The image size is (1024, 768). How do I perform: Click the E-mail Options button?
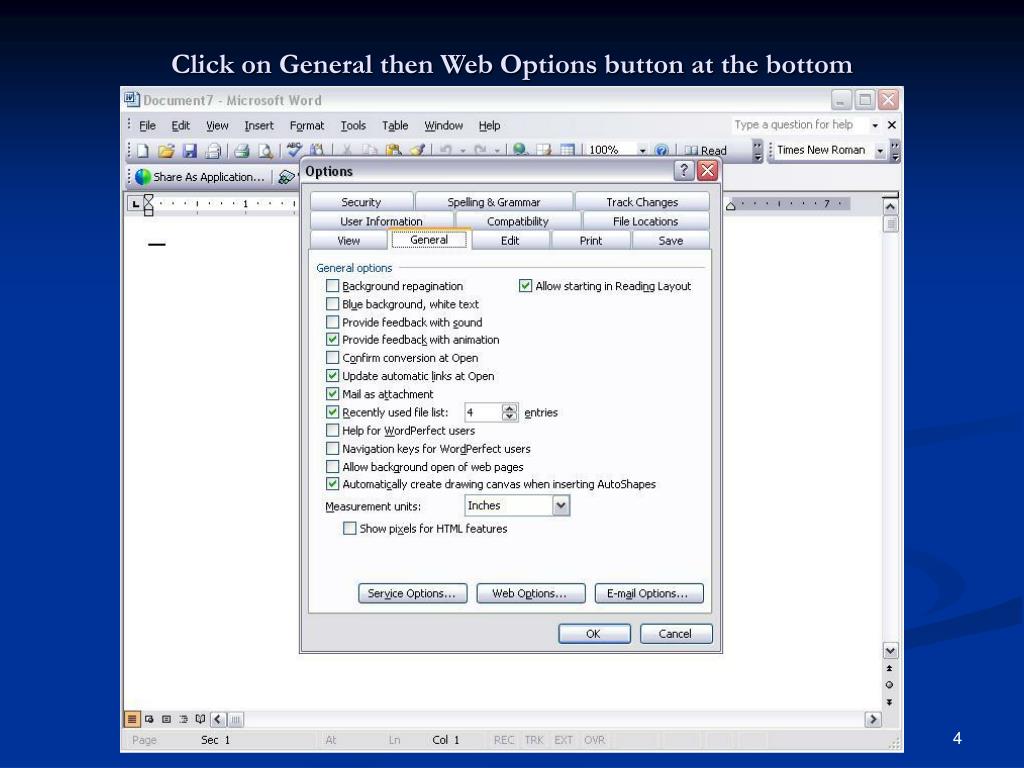pyautogui.click(x=648, y=593)
